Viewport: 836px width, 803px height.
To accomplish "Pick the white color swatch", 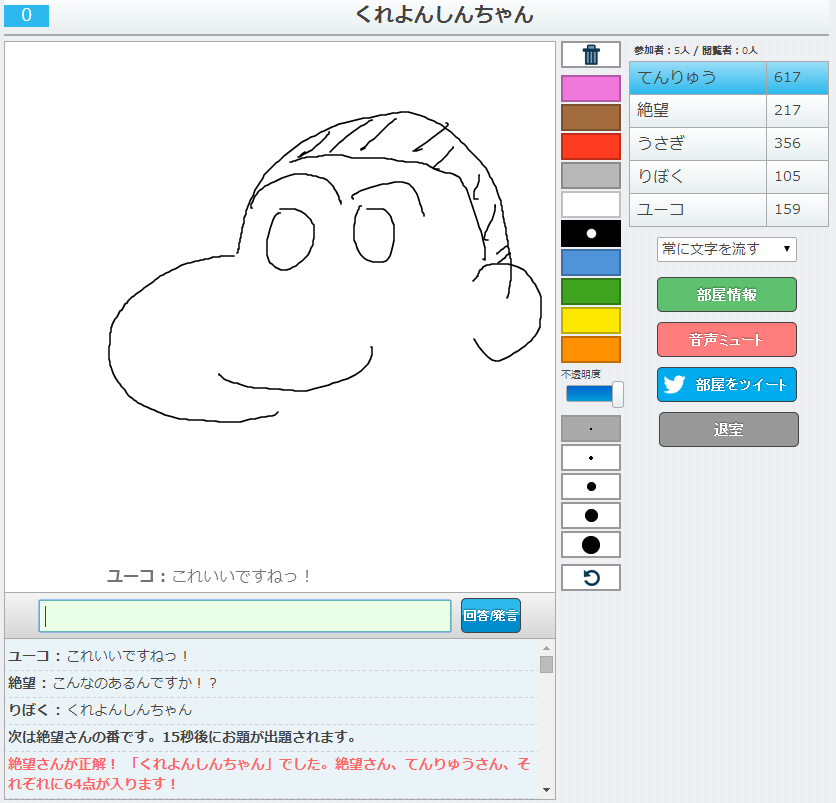I will pos(591,204).
